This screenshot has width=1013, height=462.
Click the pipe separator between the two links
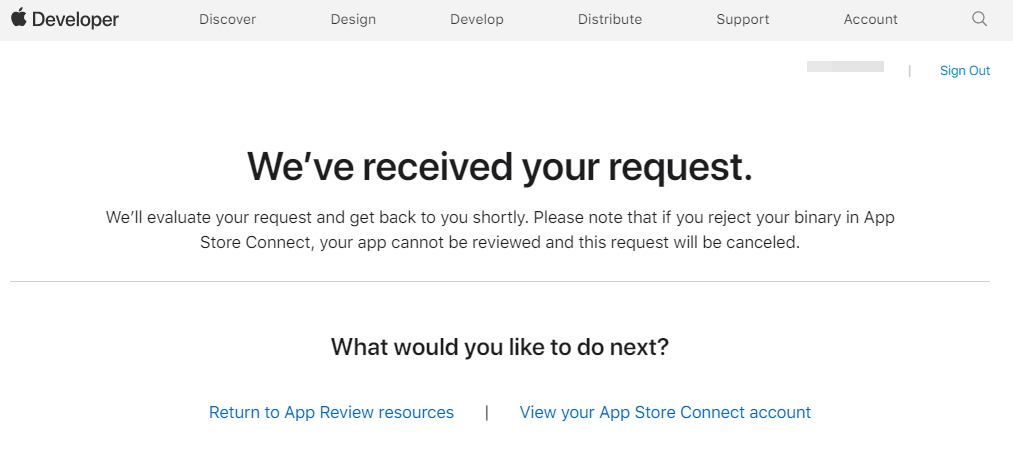487,412
